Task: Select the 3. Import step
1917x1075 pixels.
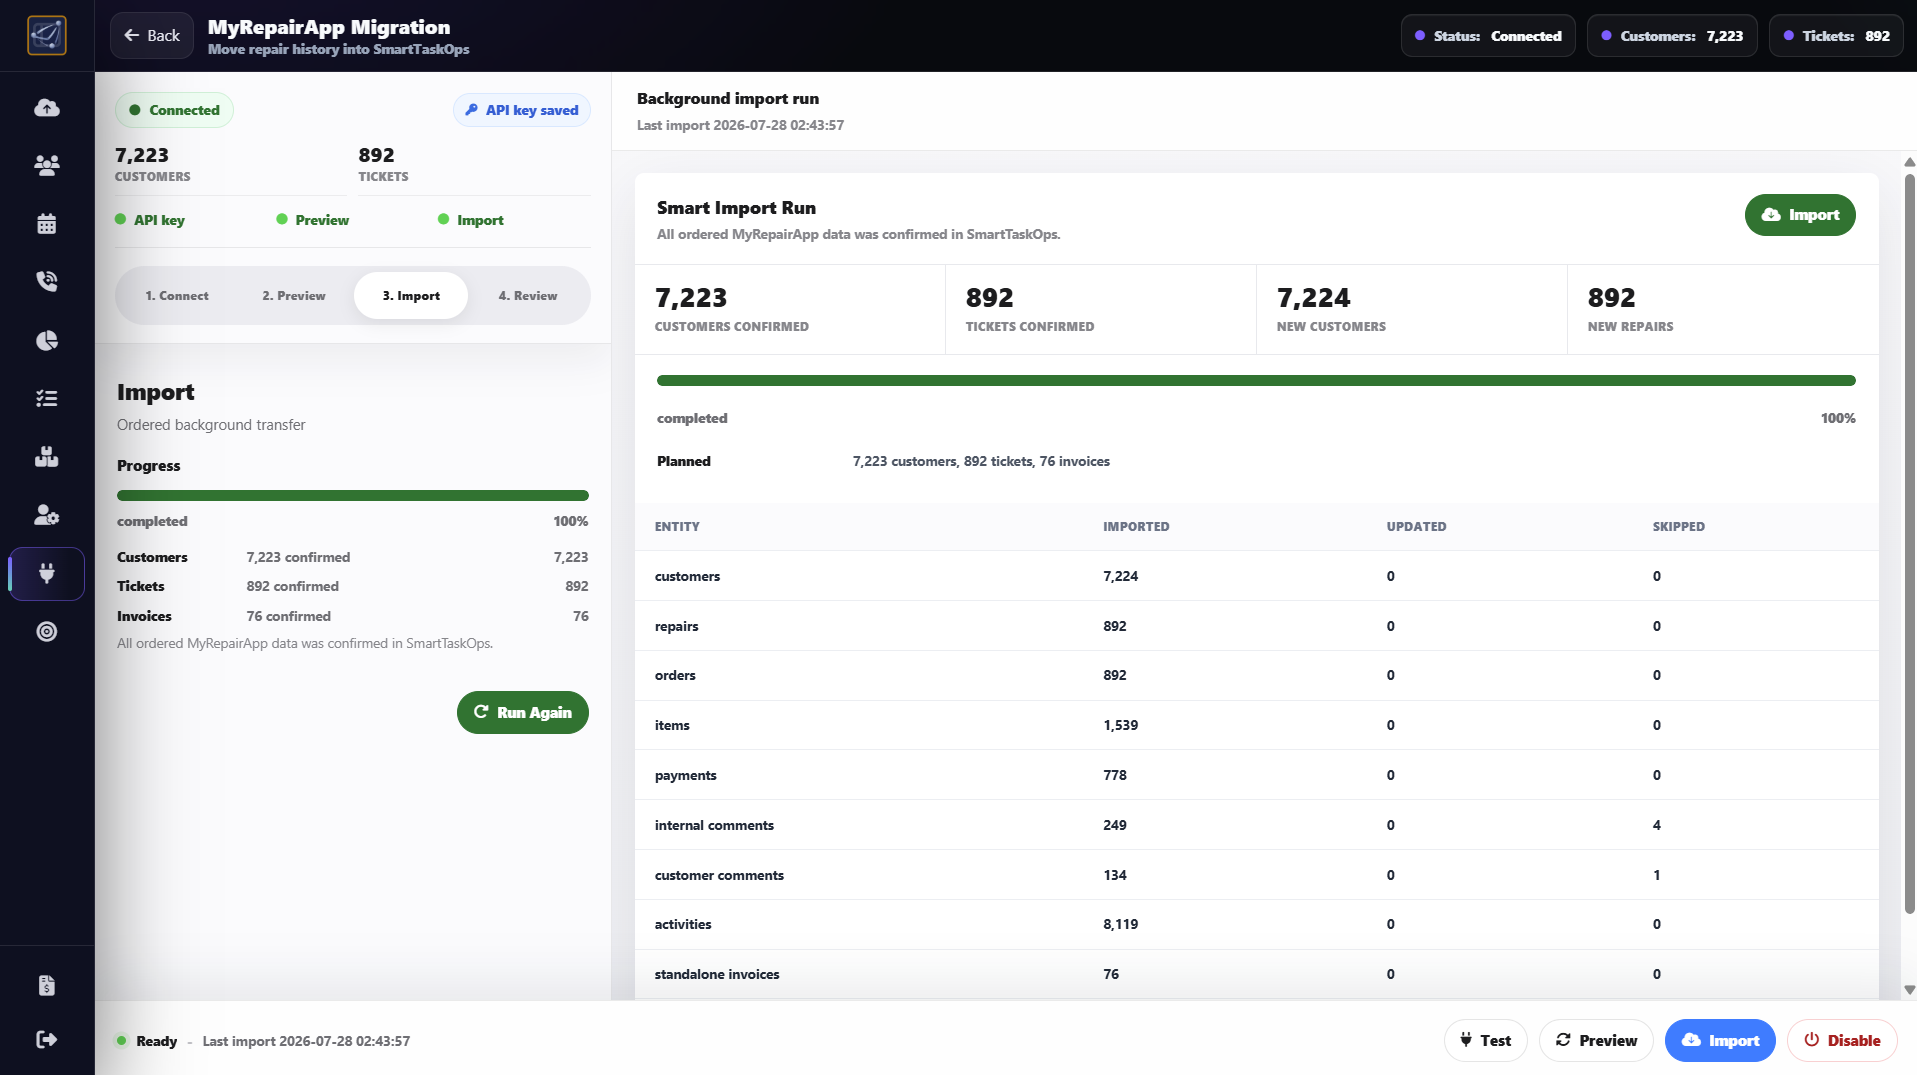Action: click(x=411, y=296)
